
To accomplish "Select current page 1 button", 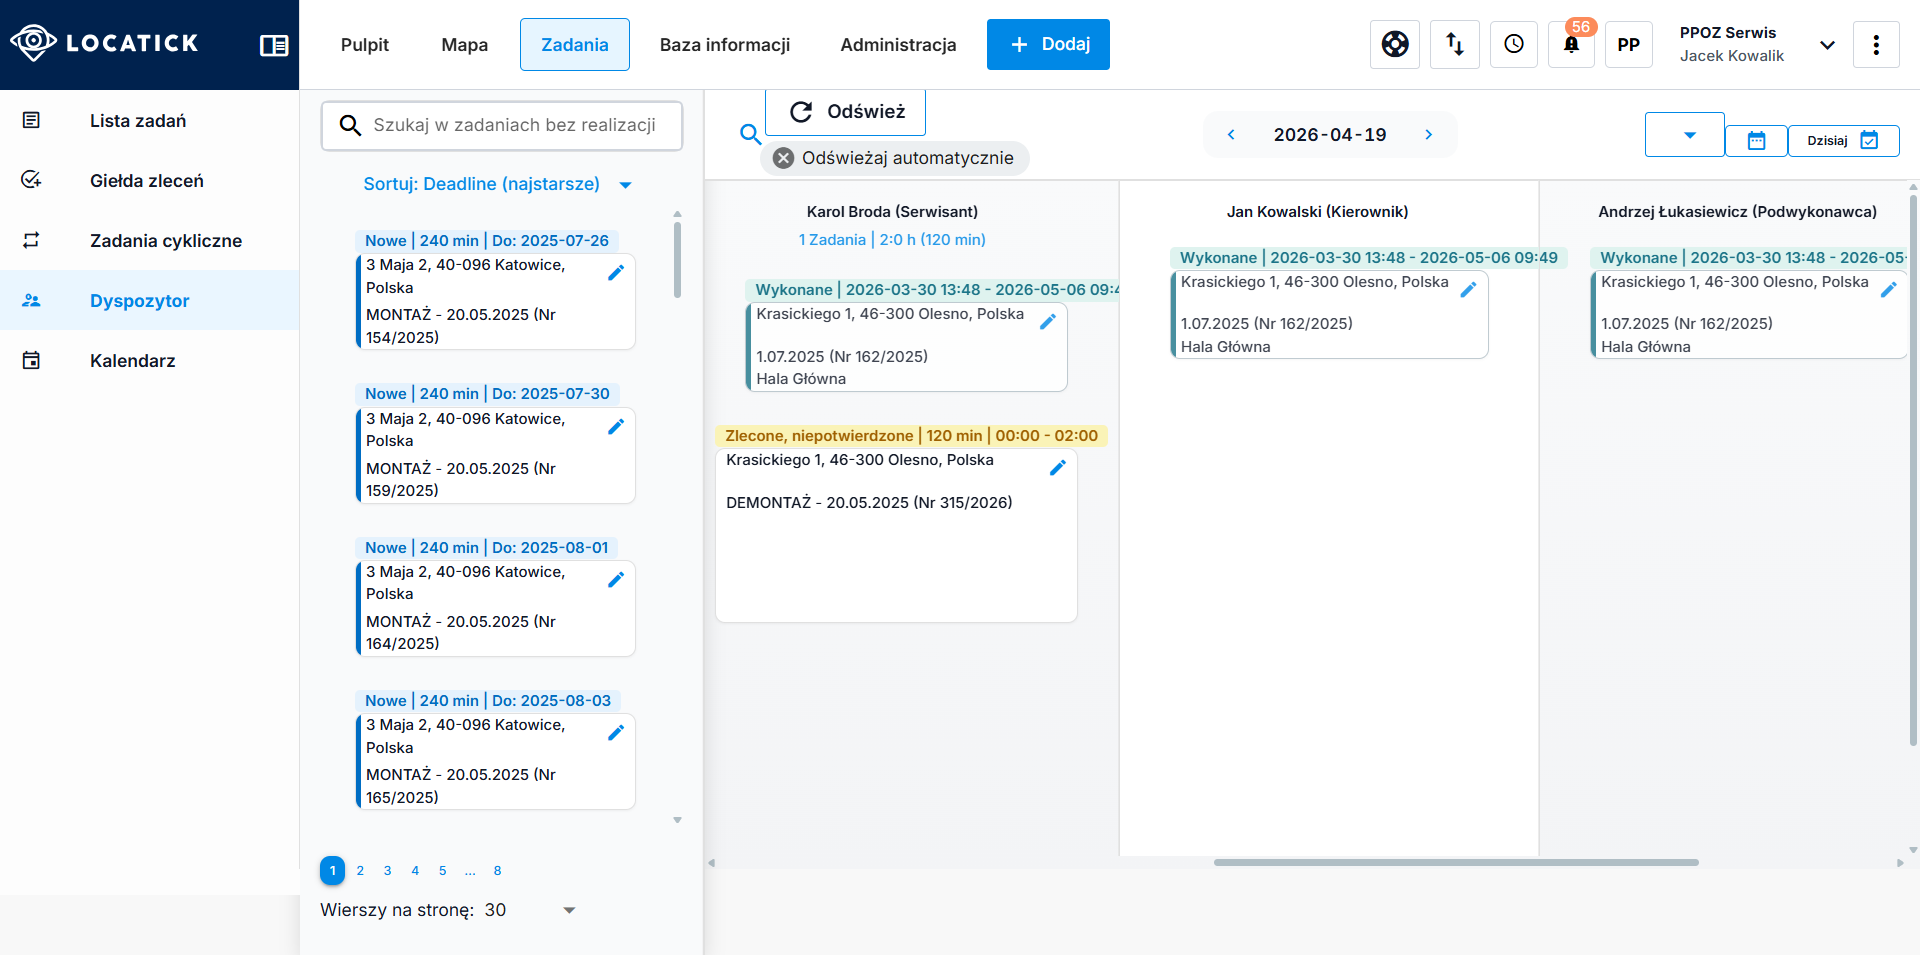I will [333, 871].
